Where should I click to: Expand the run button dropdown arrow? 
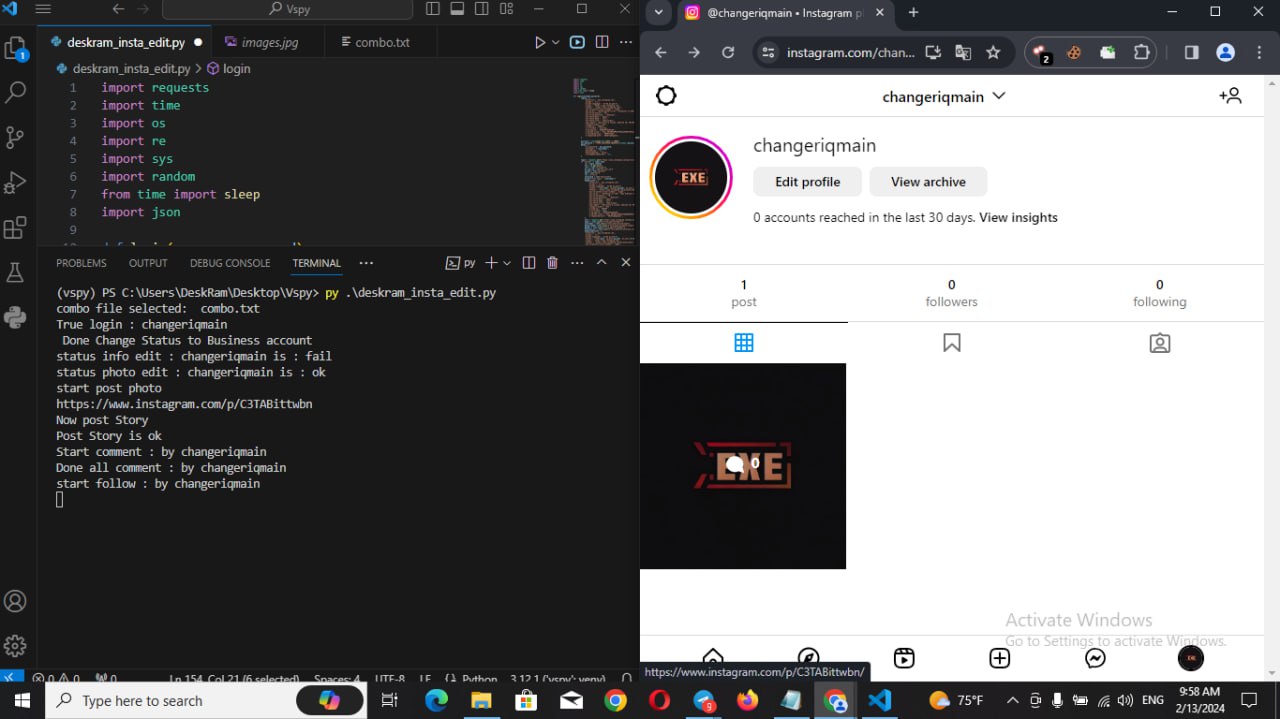(555, 43)
